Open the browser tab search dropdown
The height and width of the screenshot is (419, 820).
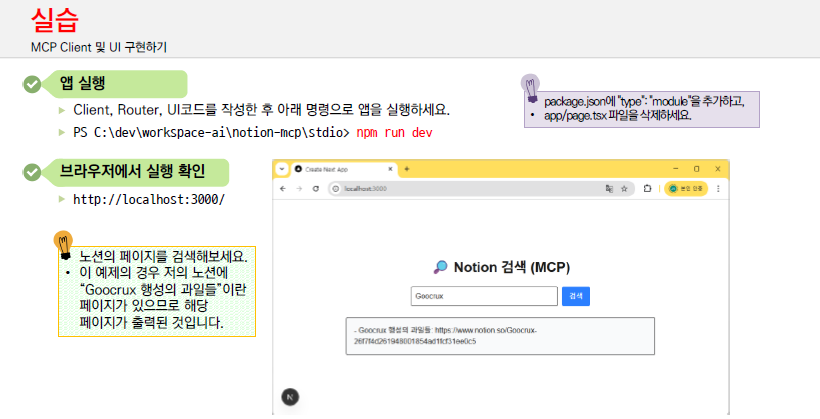(x=282, y=169)
